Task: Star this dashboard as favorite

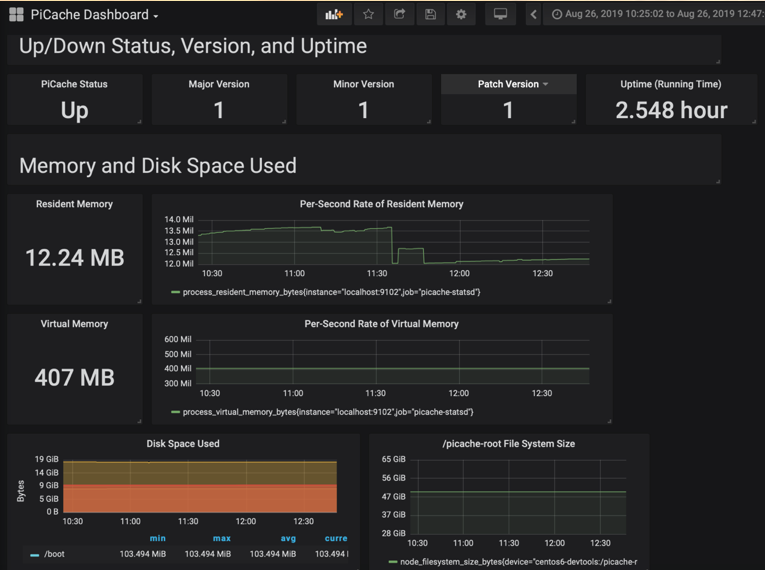Action: click(x=368, y=15)
